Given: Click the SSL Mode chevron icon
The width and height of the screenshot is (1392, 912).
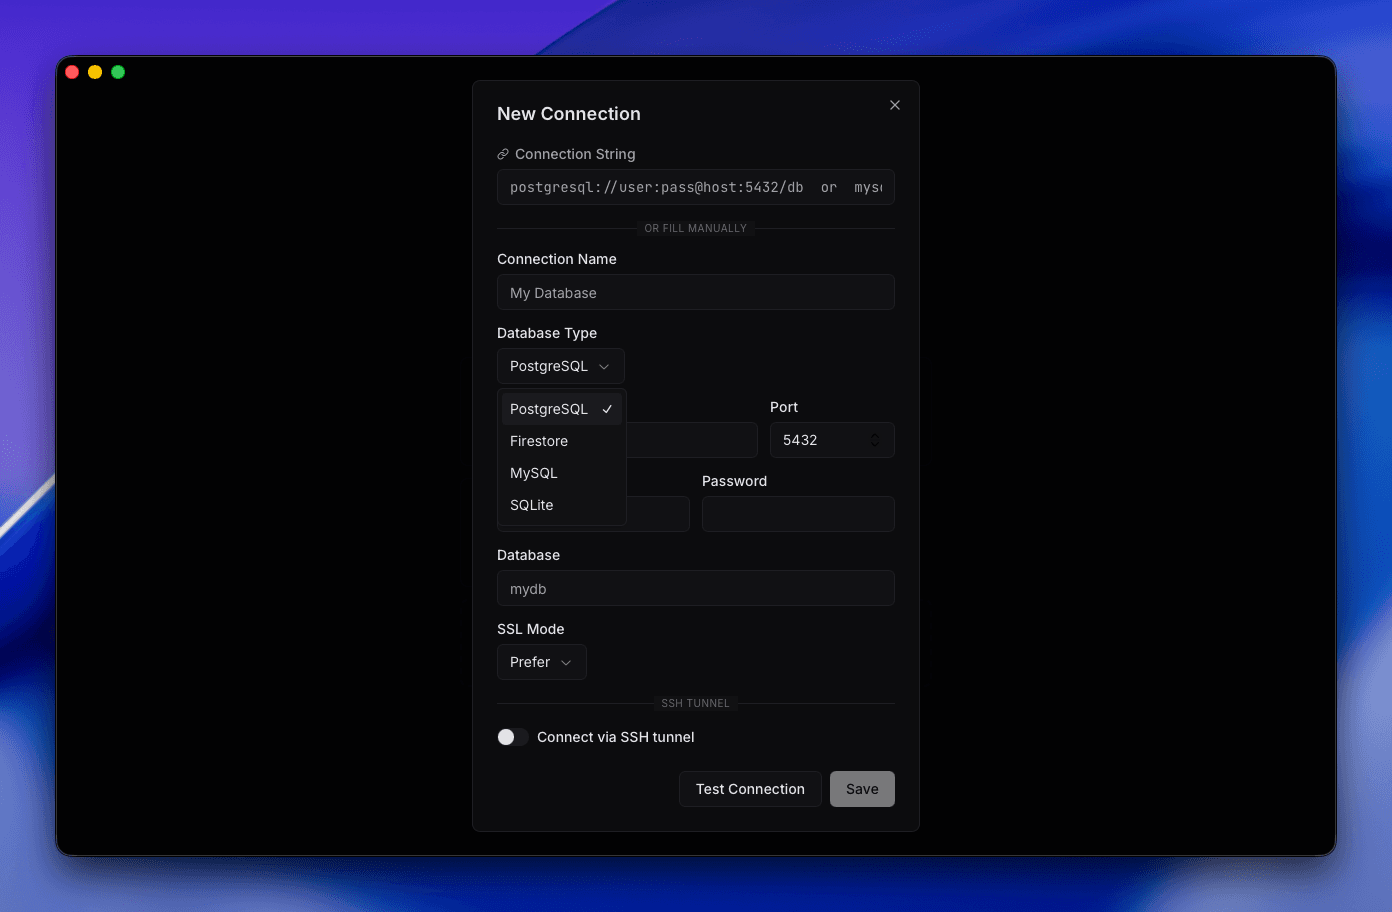Looking at the screenshot, I should click(x=566, y=662).
